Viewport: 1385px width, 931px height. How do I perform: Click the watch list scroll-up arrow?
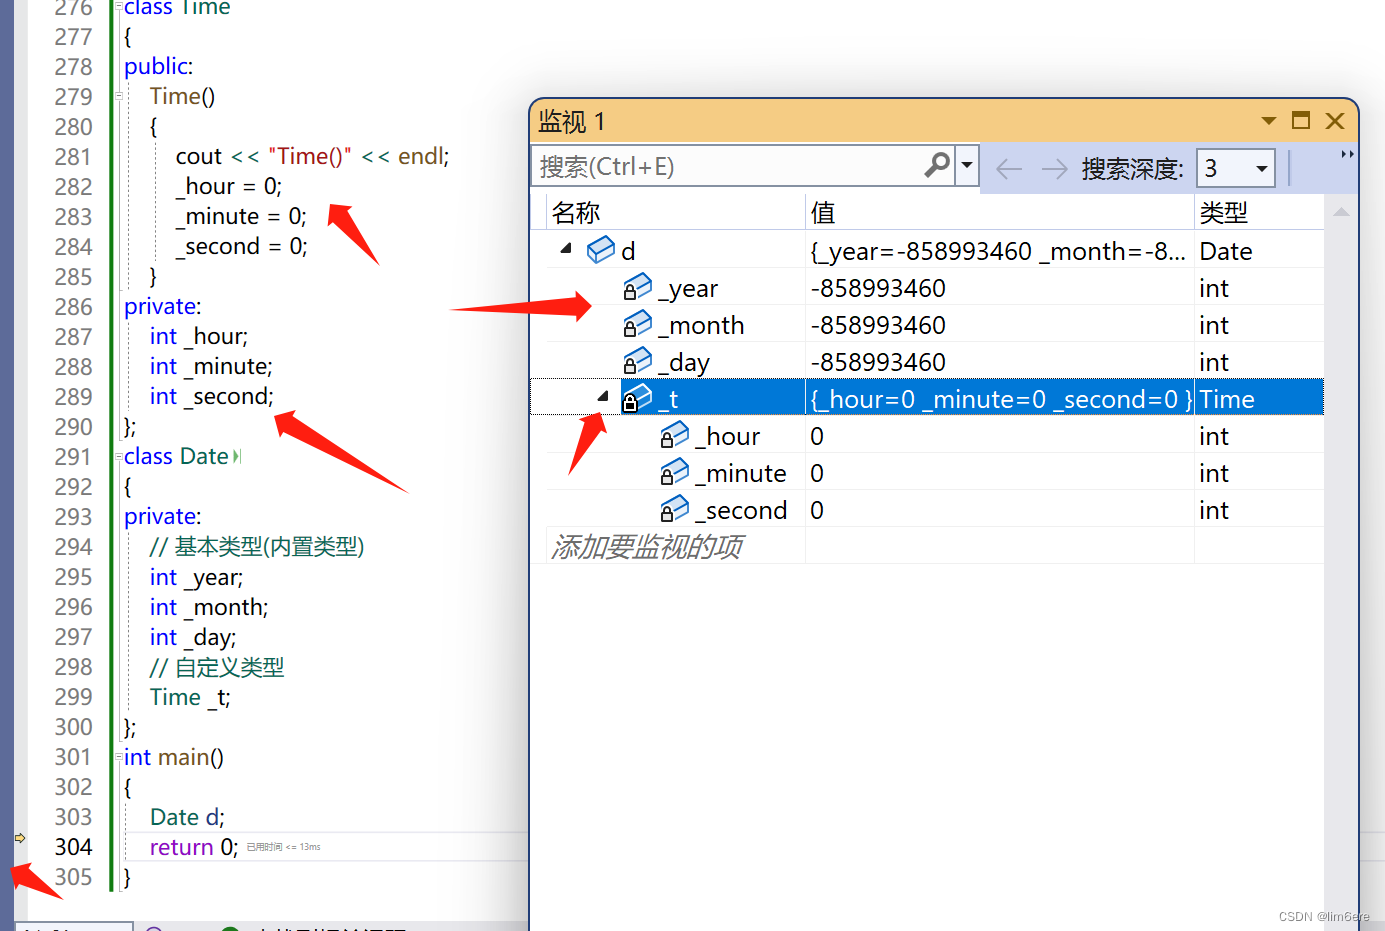pos(1342,211)
